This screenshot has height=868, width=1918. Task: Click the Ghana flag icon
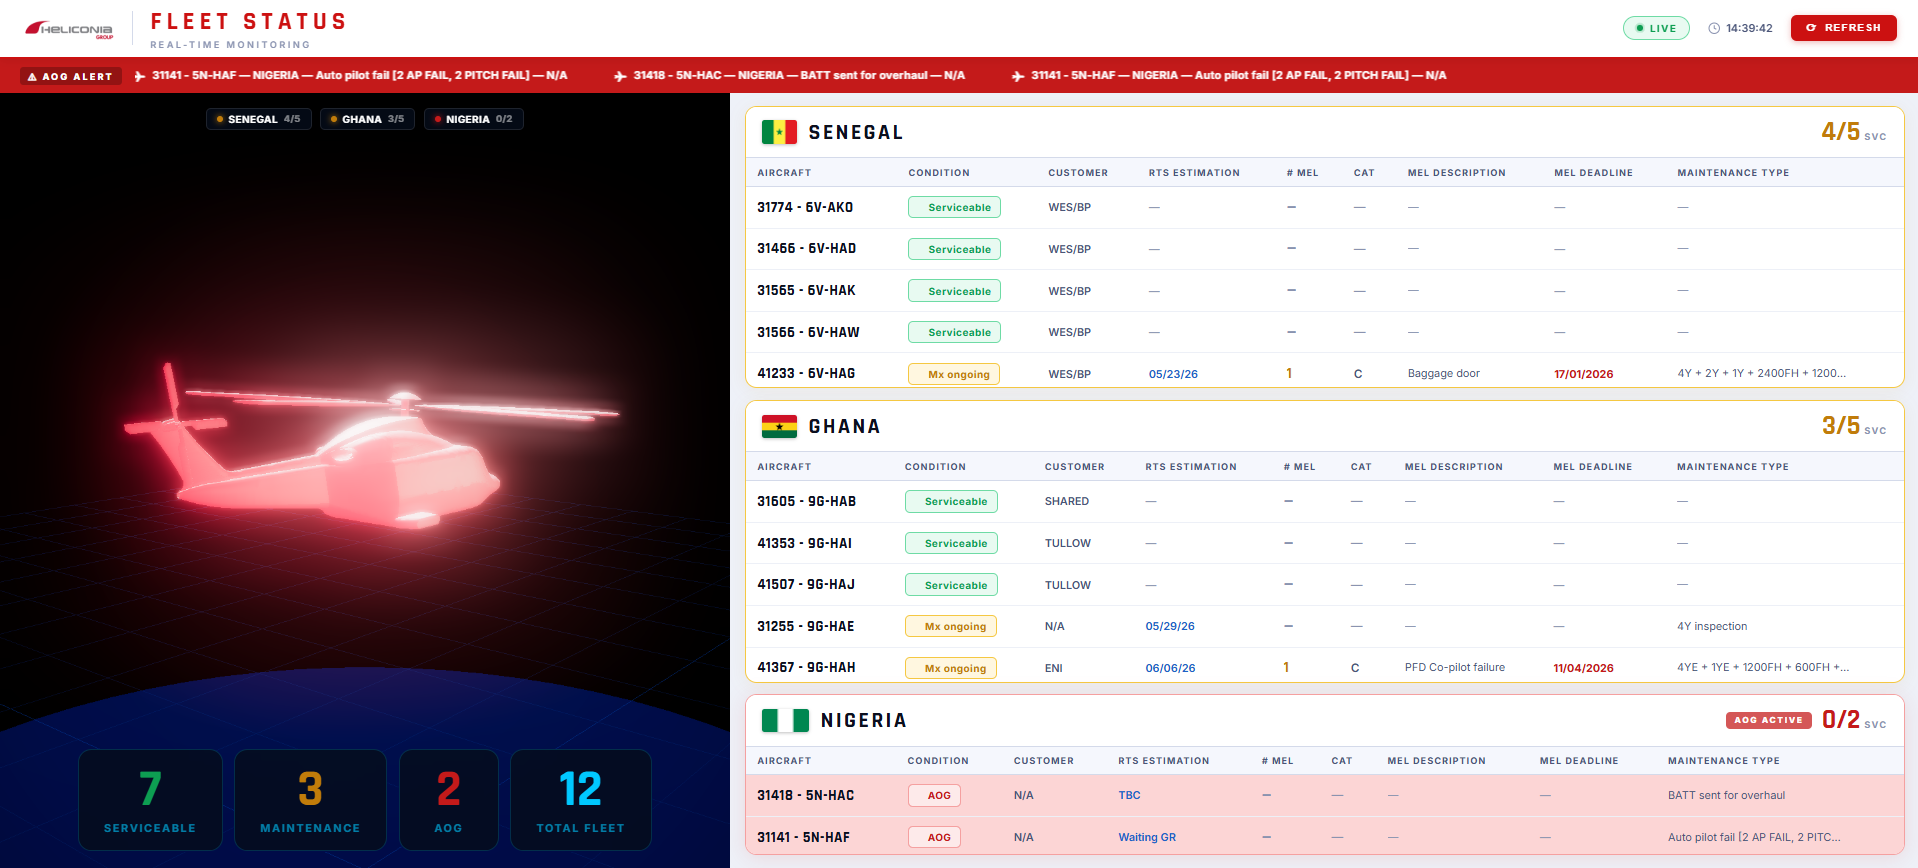pos(779,427)
